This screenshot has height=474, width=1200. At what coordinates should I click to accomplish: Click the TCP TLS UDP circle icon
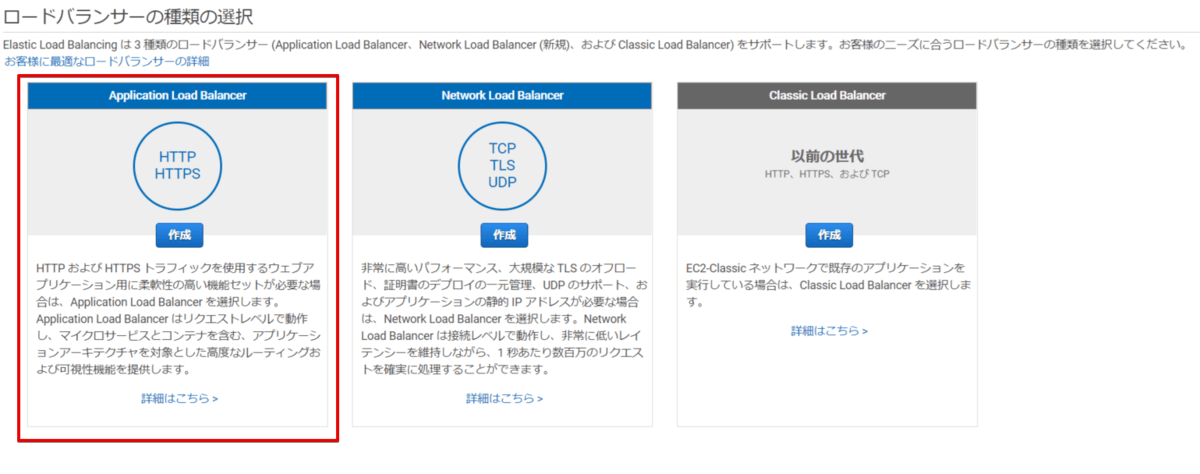[x=502, y=165]
